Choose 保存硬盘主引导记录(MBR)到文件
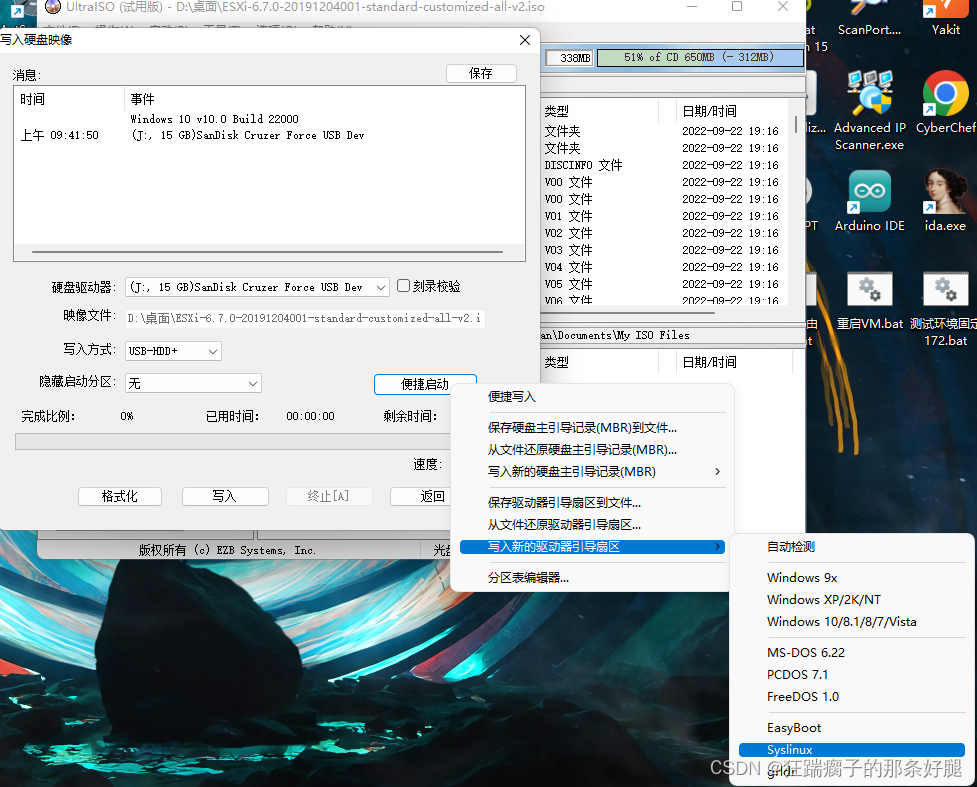The width and height of the screenshot is (977, 787). 582,427
